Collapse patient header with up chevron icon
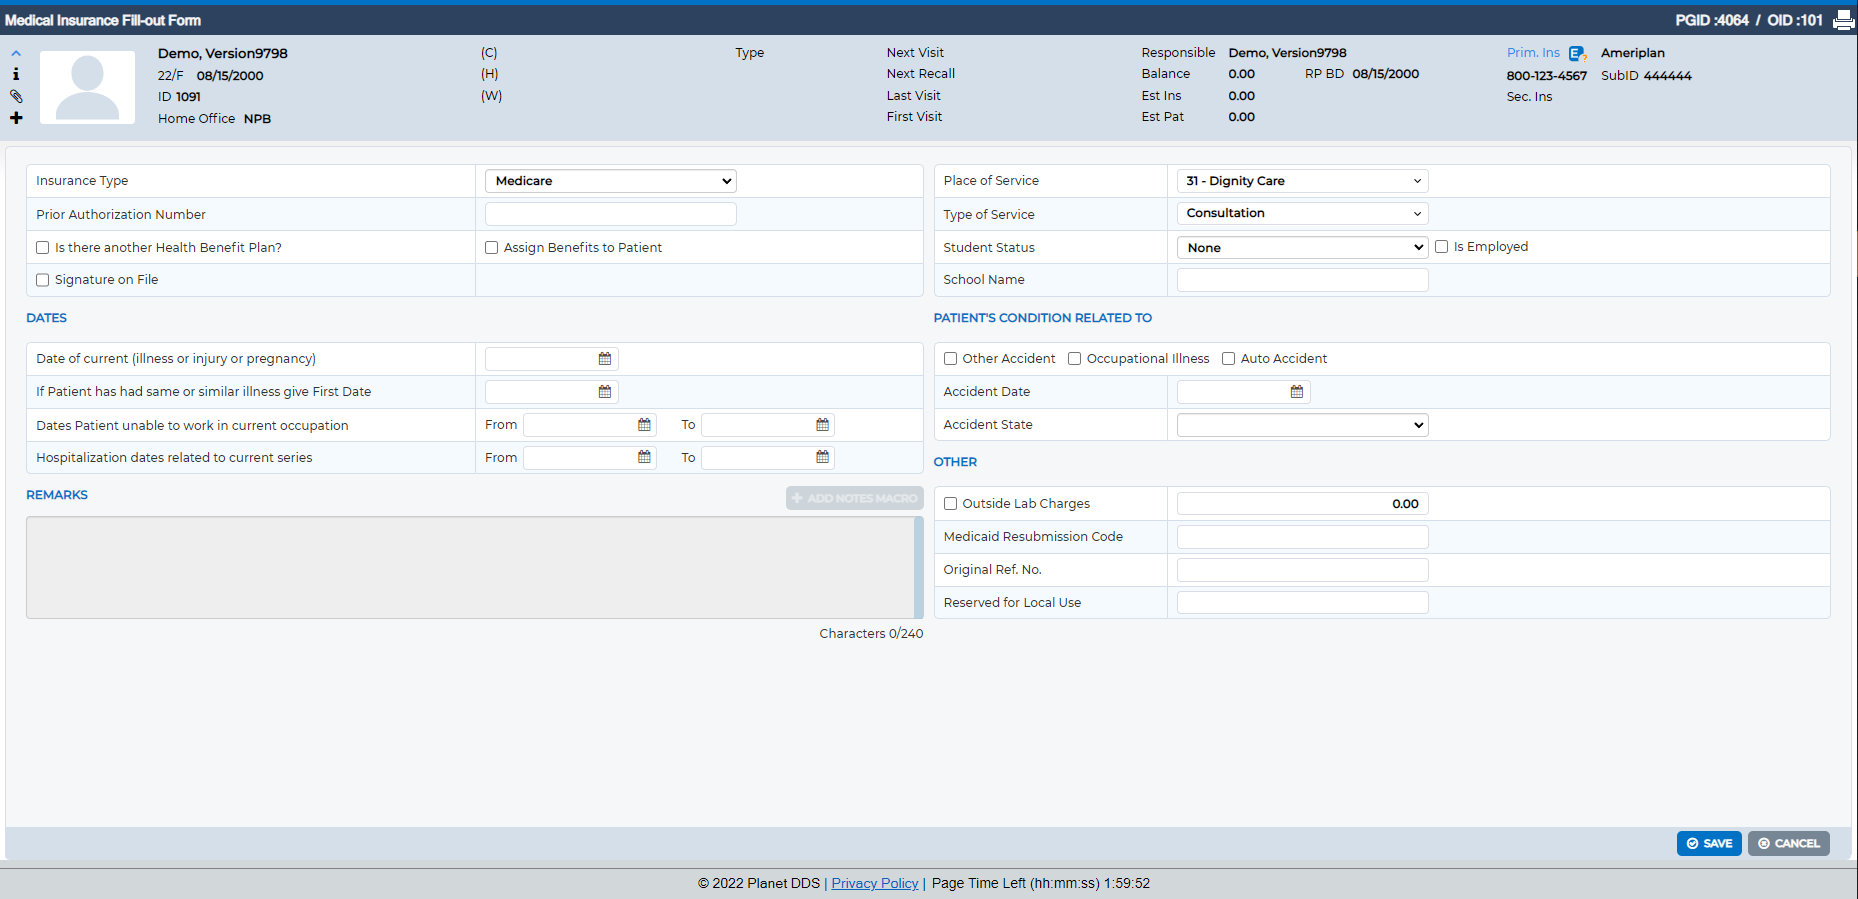 (x=16, y=53)
